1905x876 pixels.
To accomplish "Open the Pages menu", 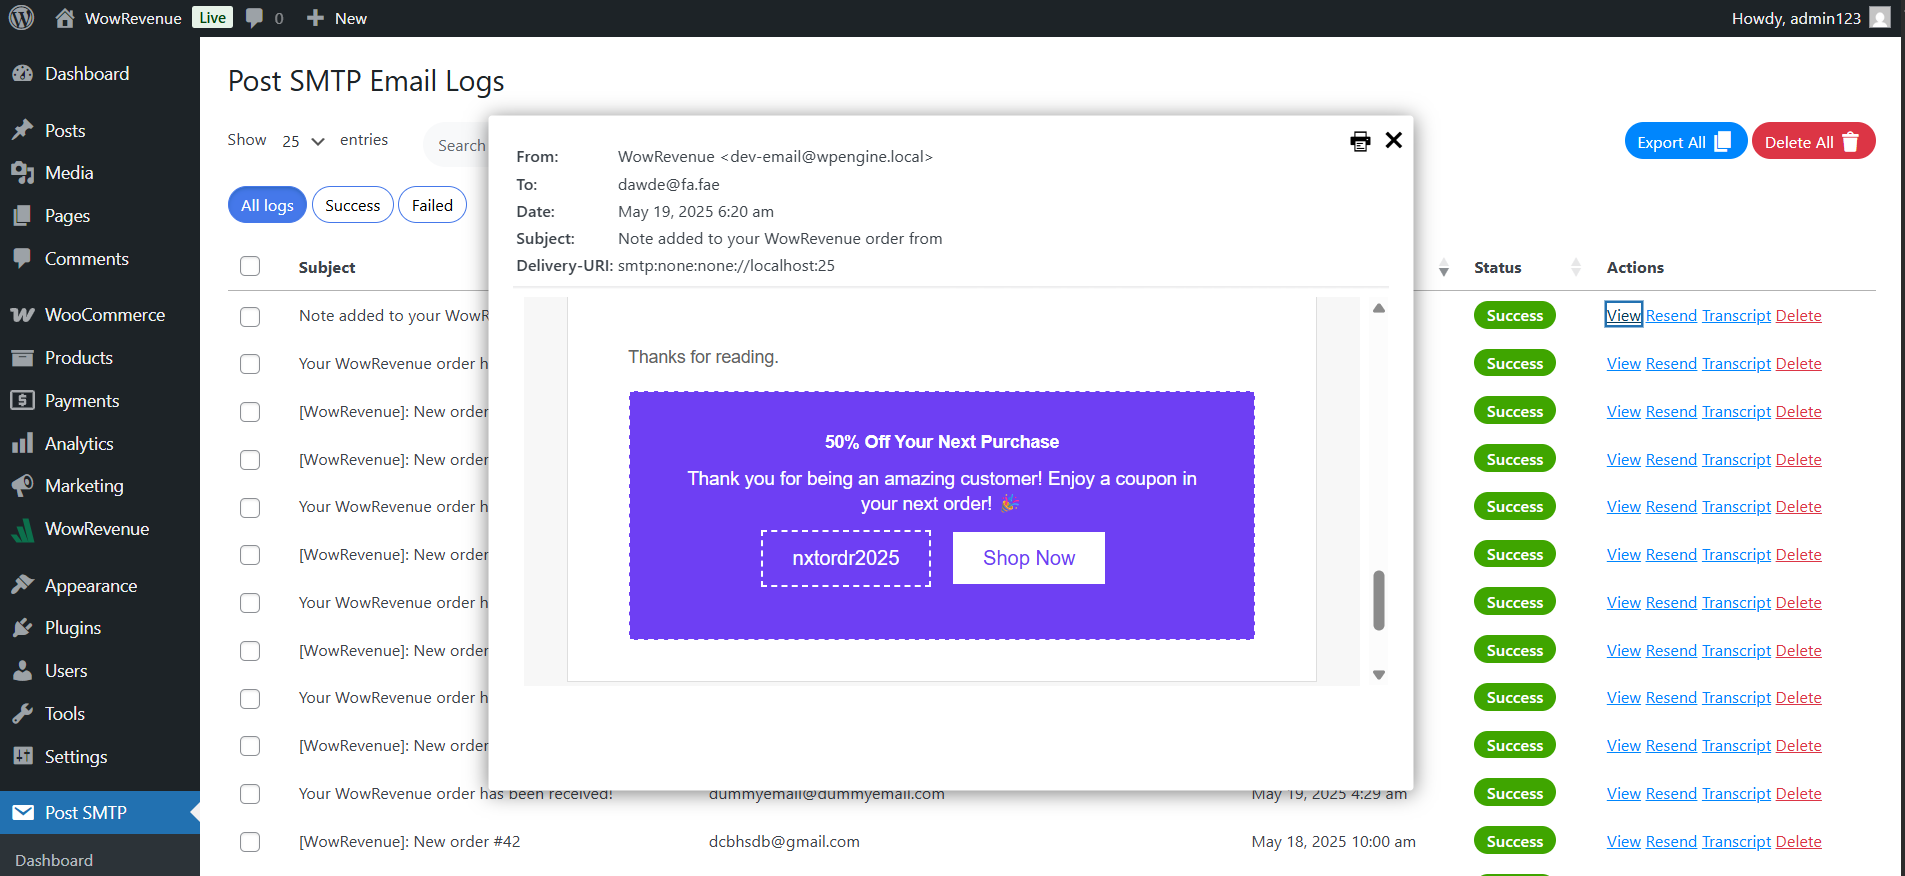I will pos(100,216).
